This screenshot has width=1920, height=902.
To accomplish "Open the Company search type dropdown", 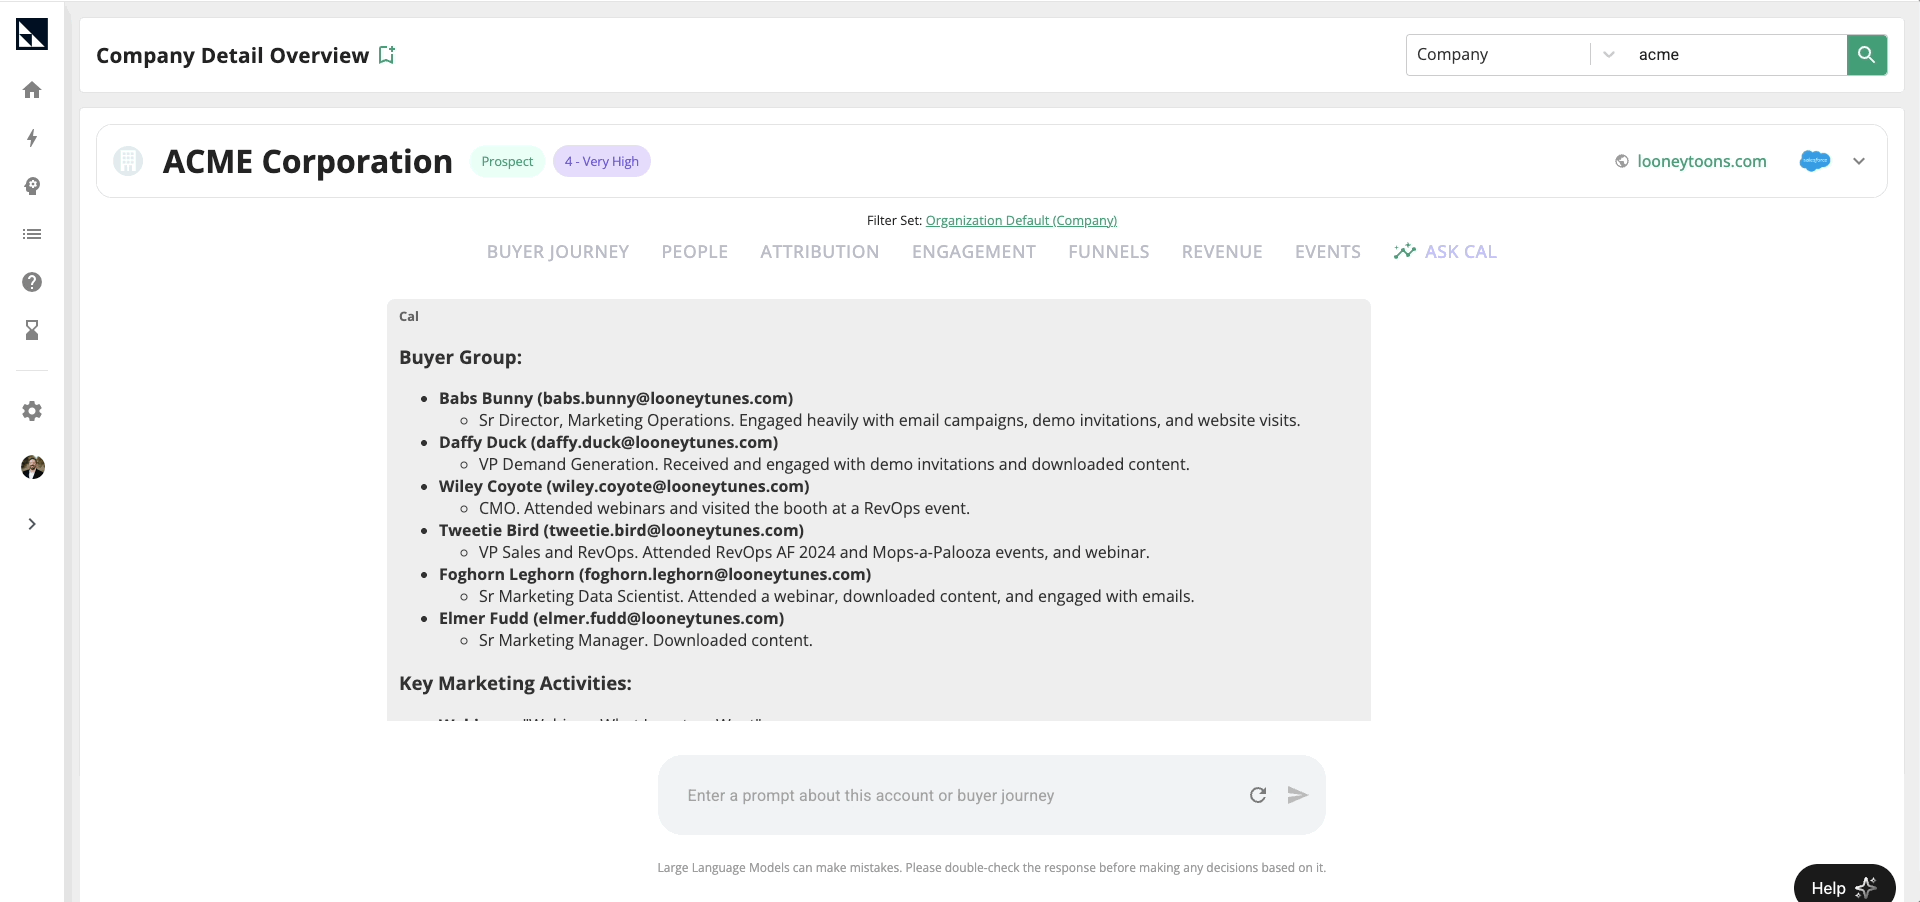I will 1515,55.
